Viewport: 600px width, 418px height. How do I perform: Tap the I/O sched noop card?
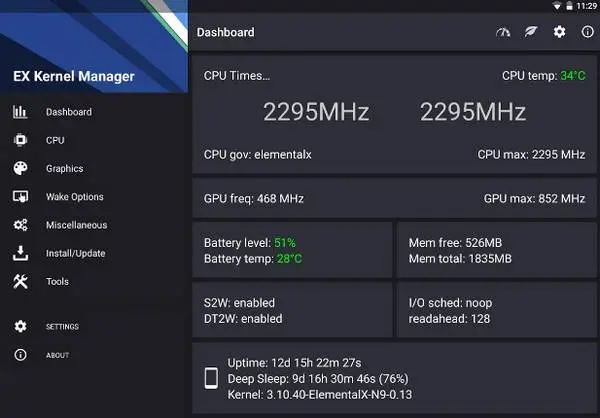[x=497, y=310]
